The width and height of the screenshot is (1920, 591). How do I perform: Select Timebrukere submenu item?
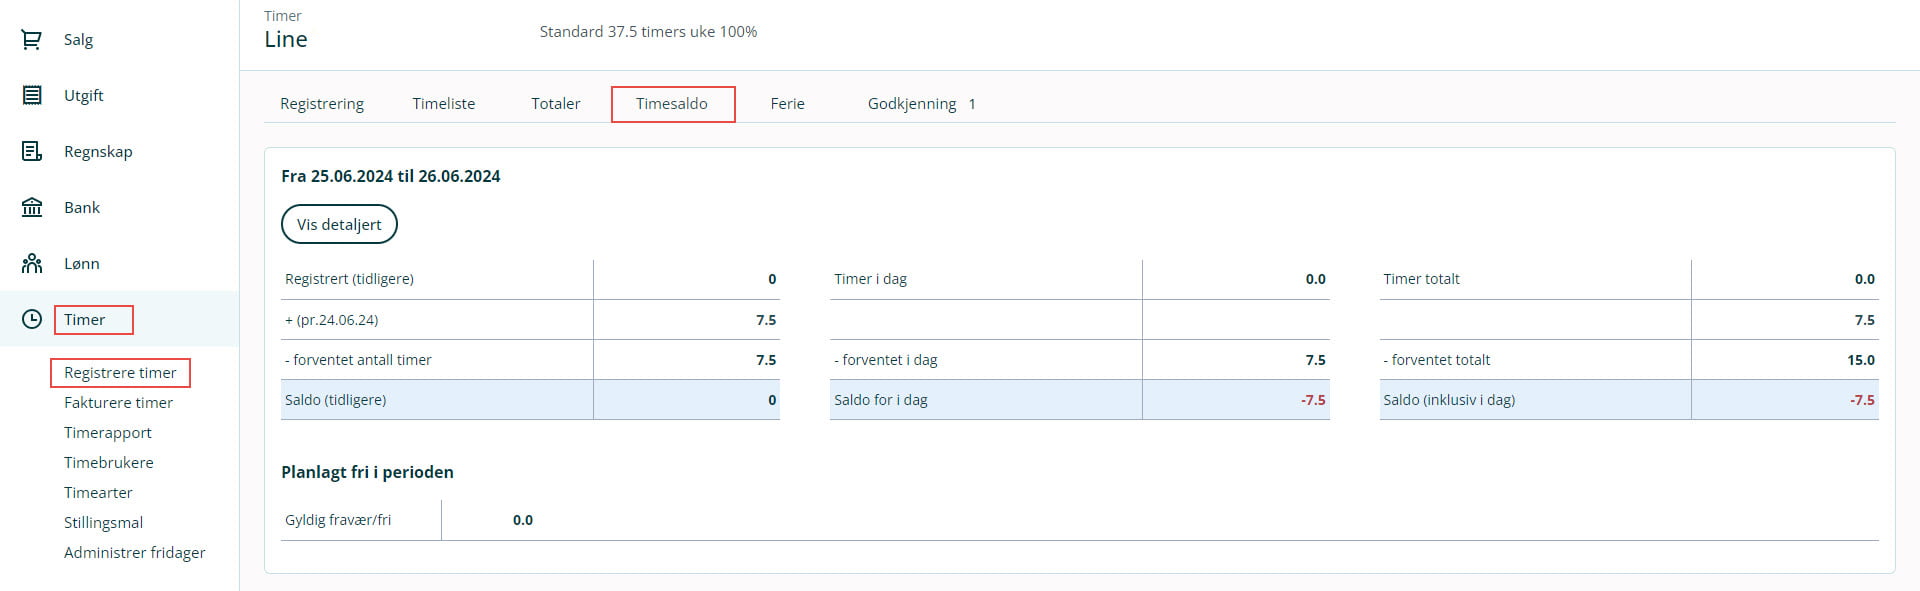[x=109, y=463]
